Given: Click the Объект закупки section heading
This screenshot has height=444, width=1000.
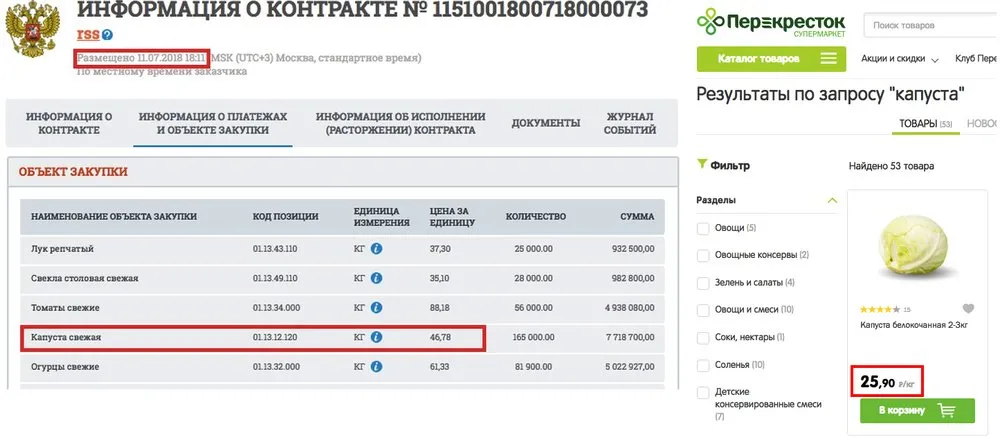Looking at the screenshot, I should tap(73, 172).
